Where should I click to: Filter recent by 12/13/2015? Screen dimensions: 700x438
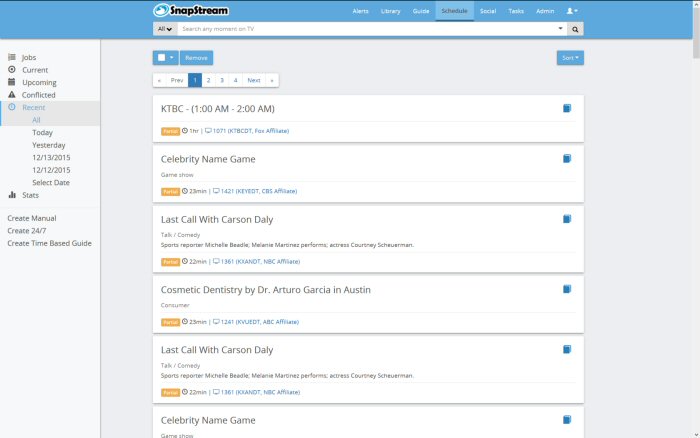[x=51, y=158]
